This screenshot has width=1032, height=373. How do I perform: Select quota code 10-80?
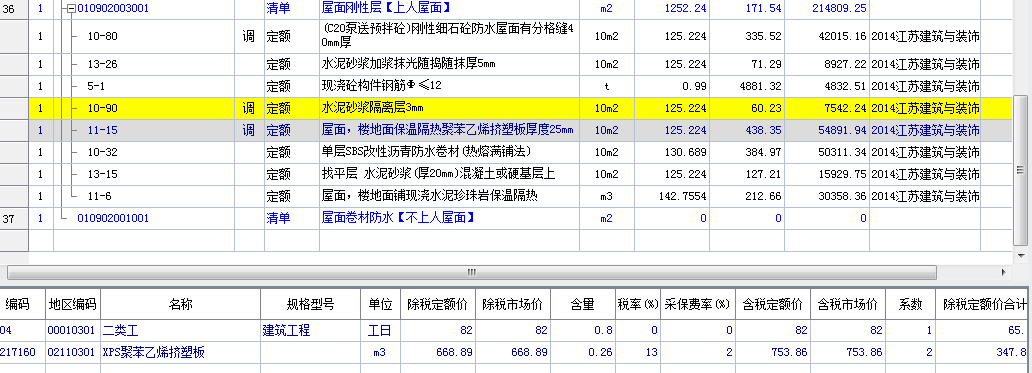(x=103, y=37)
